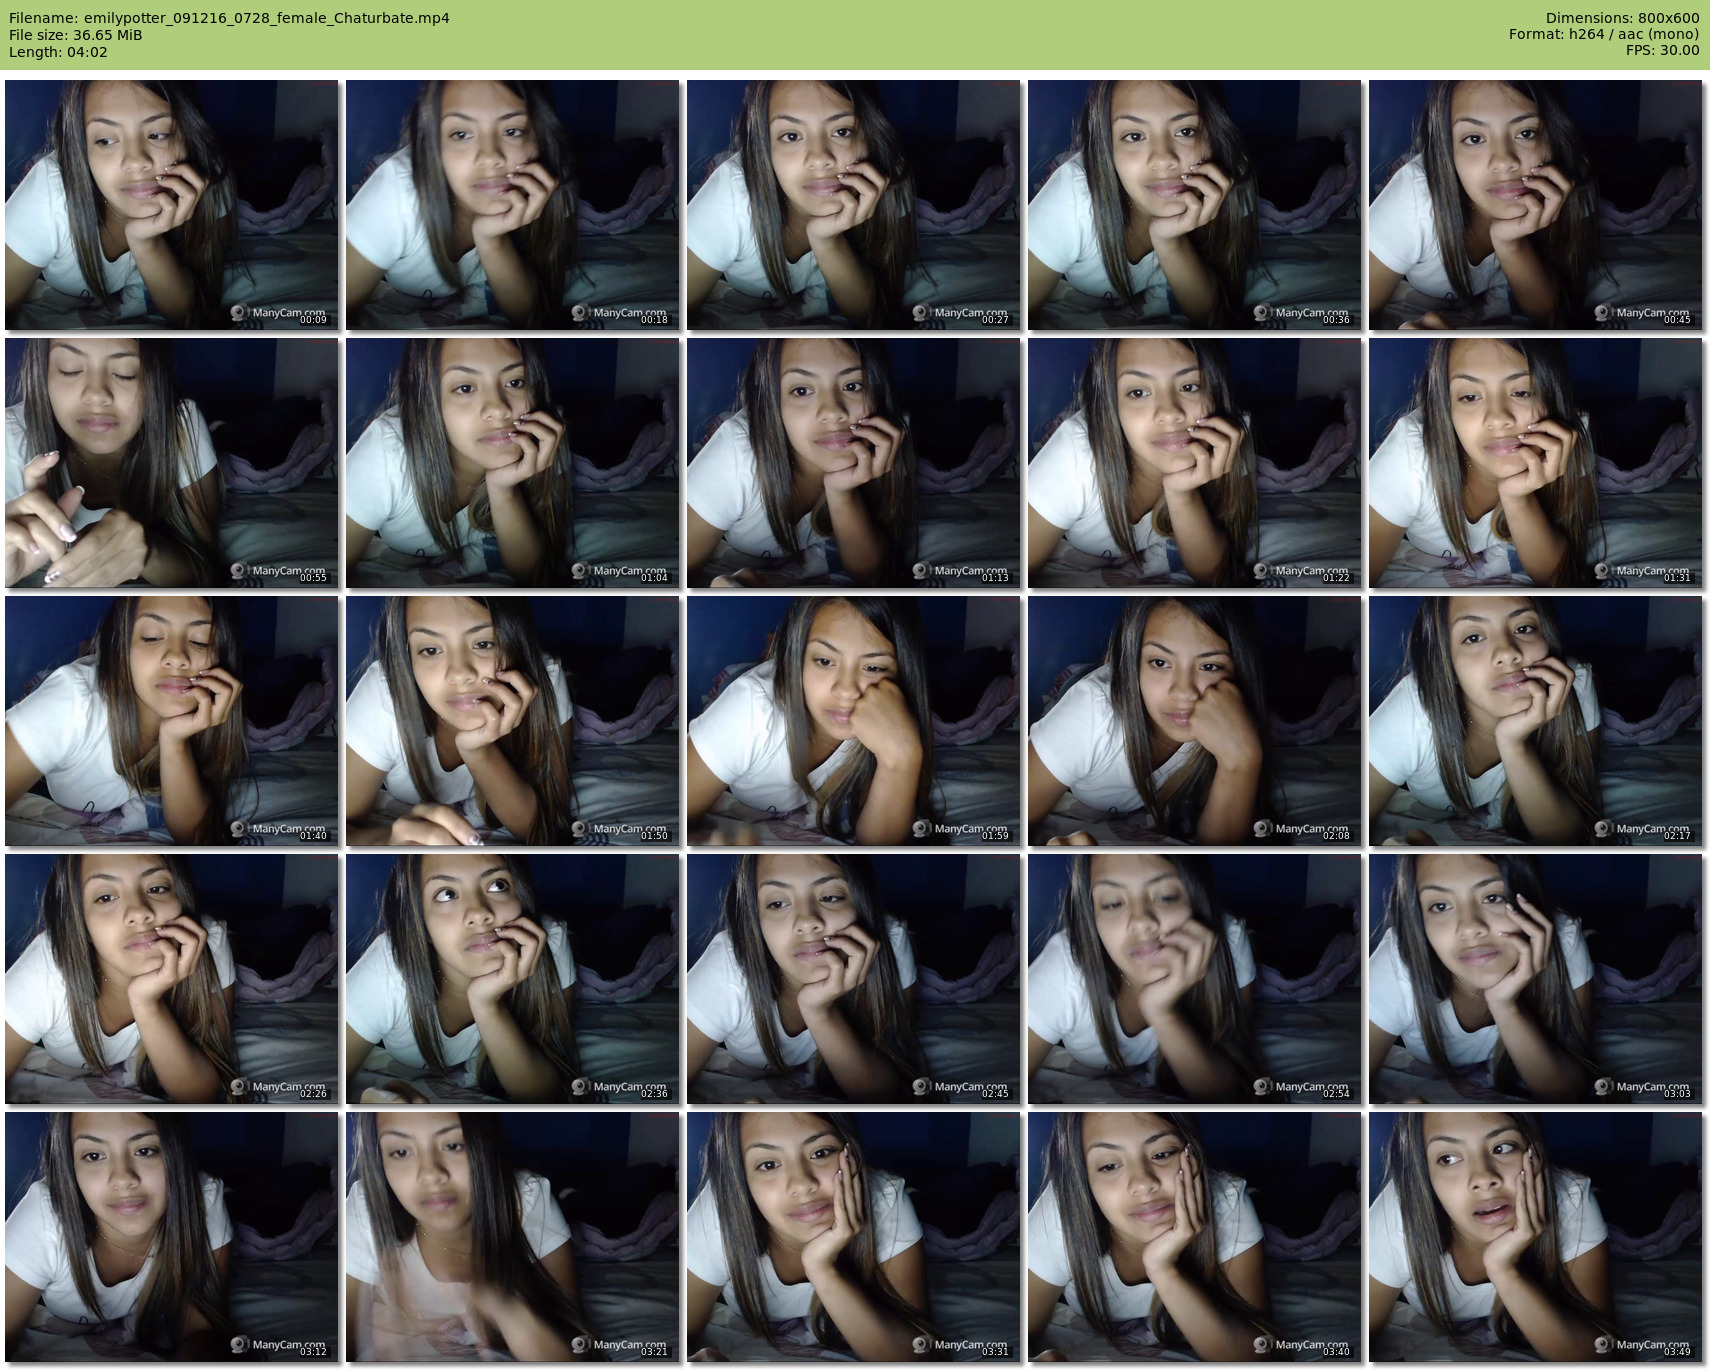Open the 01:50 frame thumbnail

[513, 721]
